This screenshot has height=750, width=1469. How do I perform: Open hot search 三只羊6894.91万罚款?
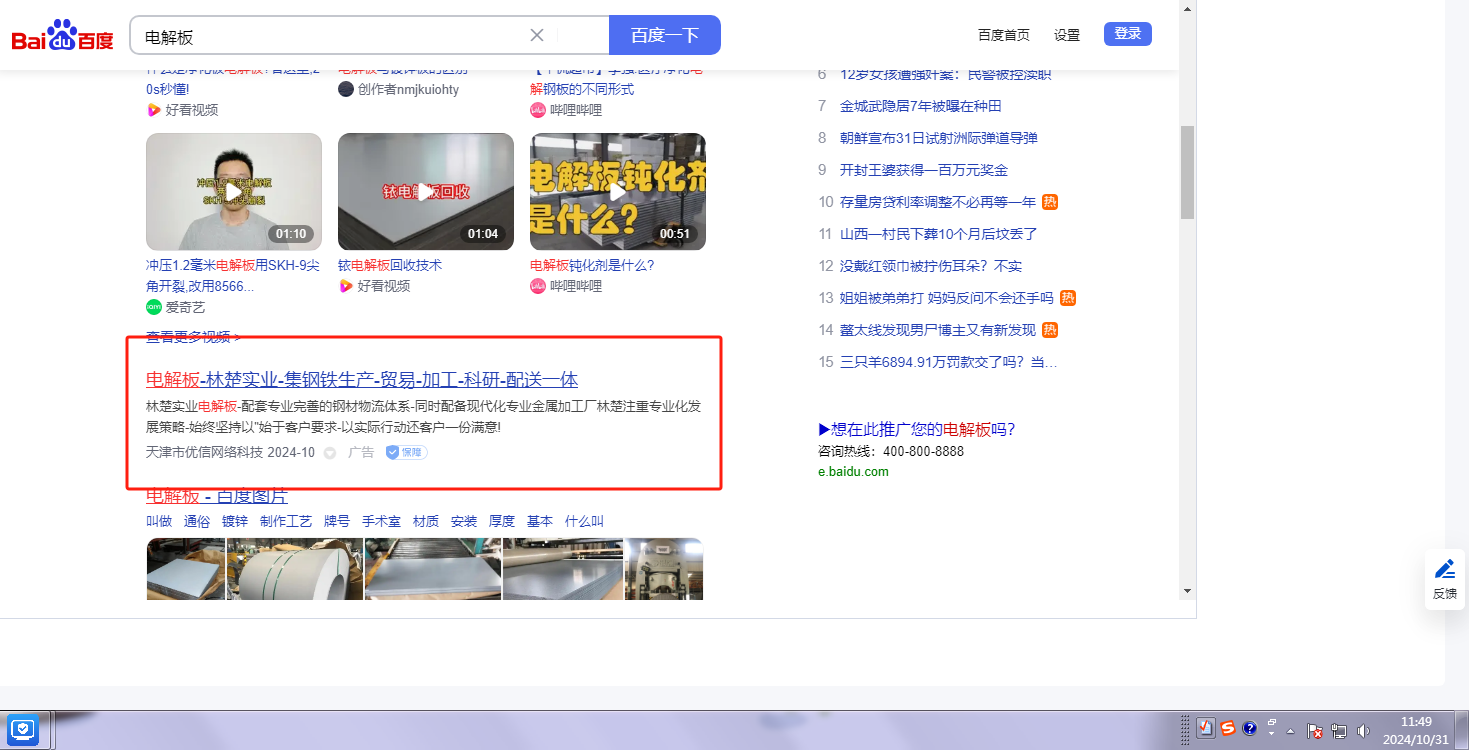[948, 362]
